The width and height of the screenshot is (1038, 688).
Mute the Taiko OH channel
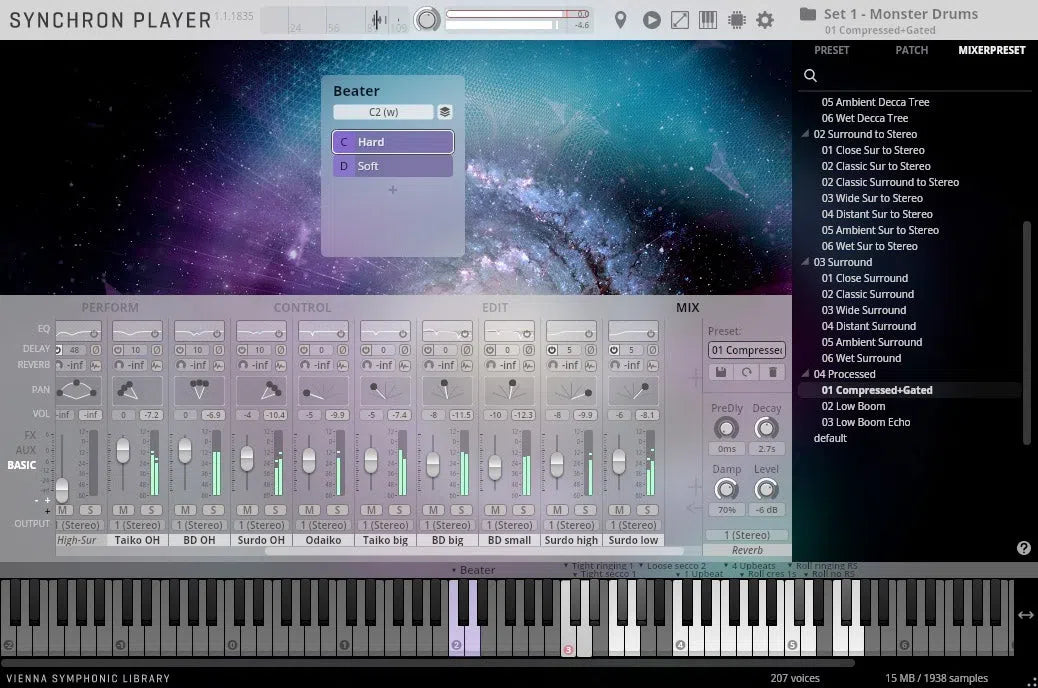(x=123, y=510)
